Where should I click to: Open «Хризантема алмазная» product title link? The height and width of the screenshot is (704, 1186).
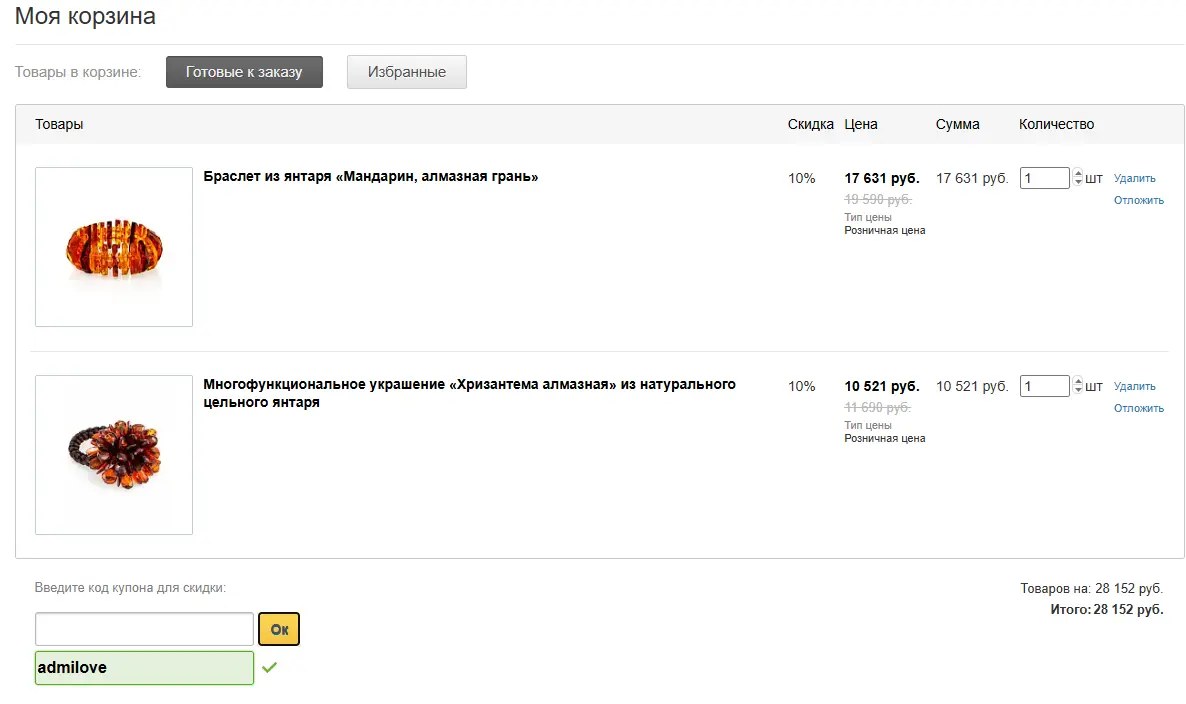(469, 393)
